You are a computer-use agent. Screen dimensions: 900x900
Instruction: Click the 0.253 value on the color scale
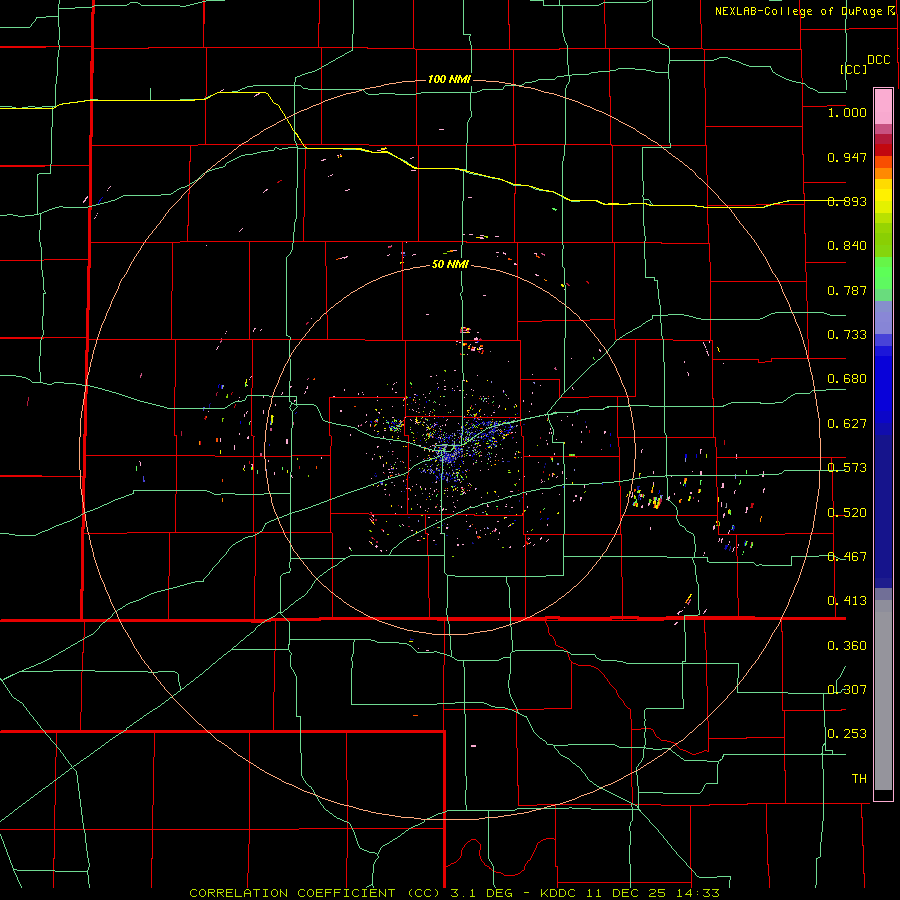click(847, 734)
